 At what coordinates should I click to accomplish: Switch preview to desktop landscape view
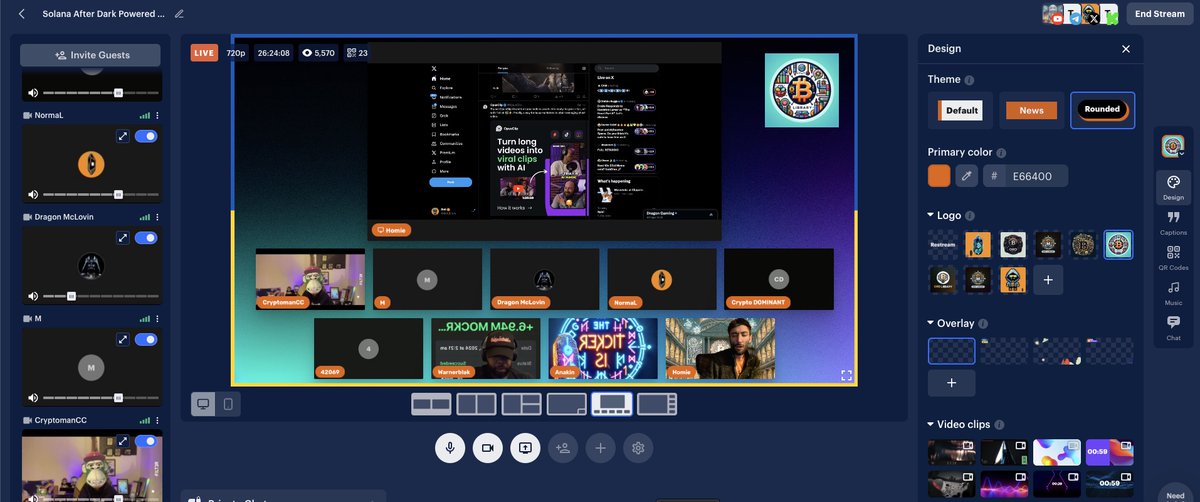(x=204, y=404)
